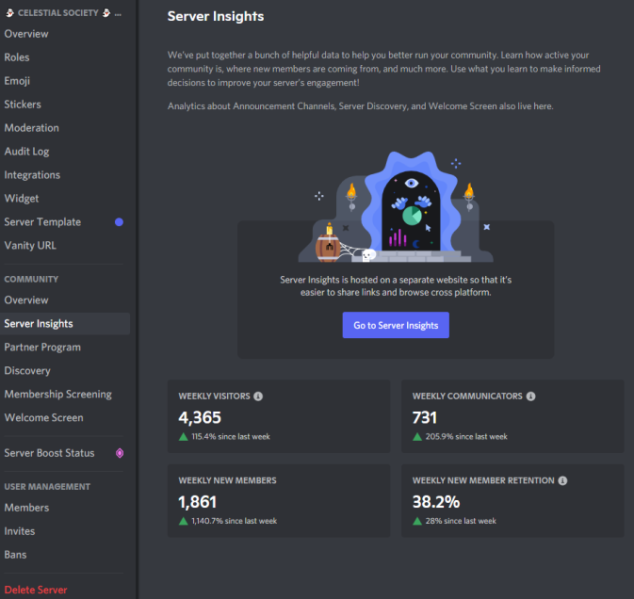Open the Members management page
634x599 pixels.
coord(27,508)
